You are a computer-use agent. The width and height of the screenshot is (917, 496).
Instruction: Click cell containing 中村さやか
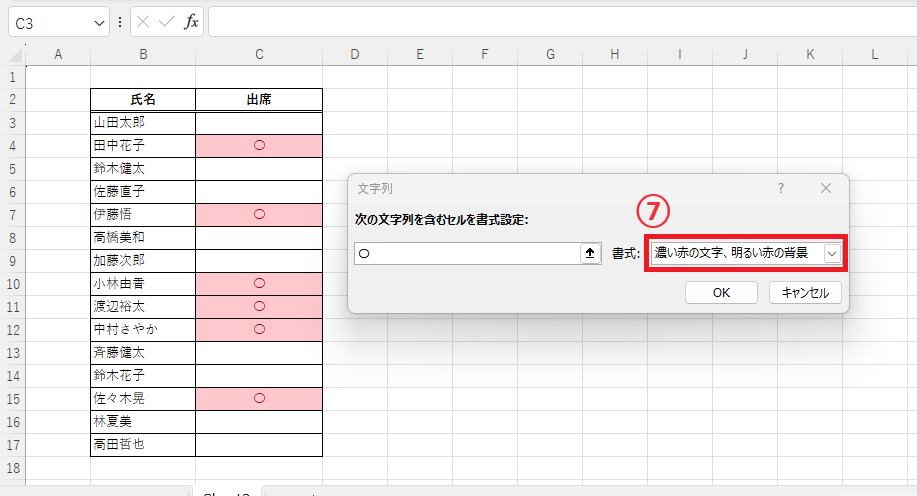pos(143,330)
